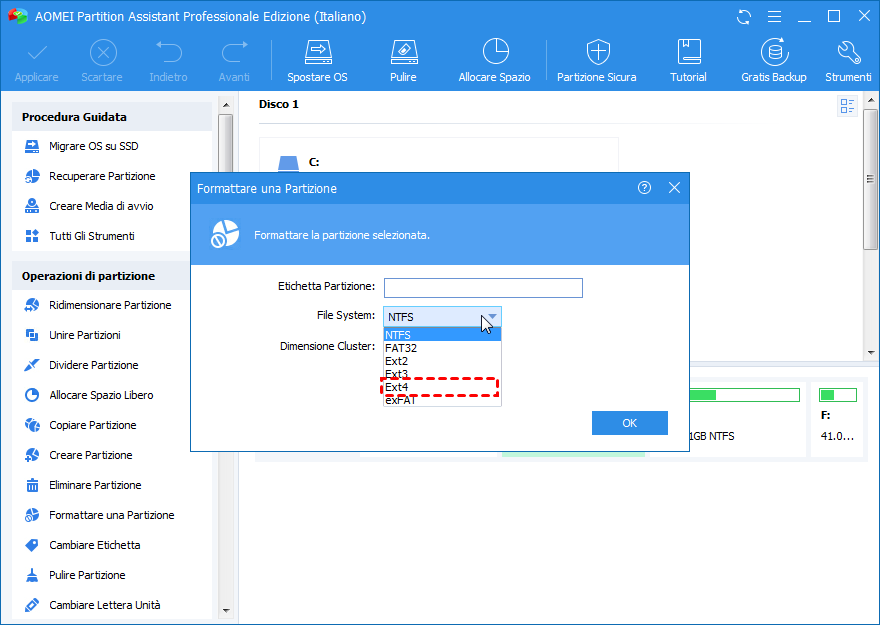Click the Scartare discard icon
Viewport: 880px width, 625px height.
tap(103, 53)
